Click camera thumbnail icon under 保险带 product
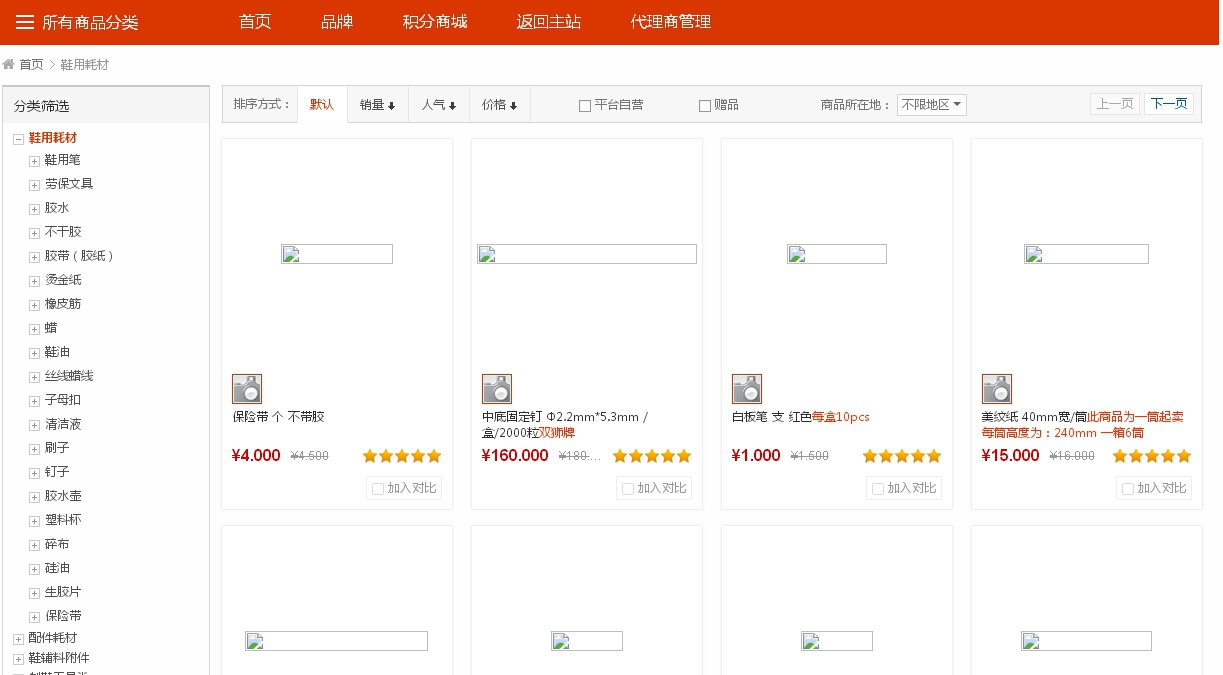 coord(247,389)
